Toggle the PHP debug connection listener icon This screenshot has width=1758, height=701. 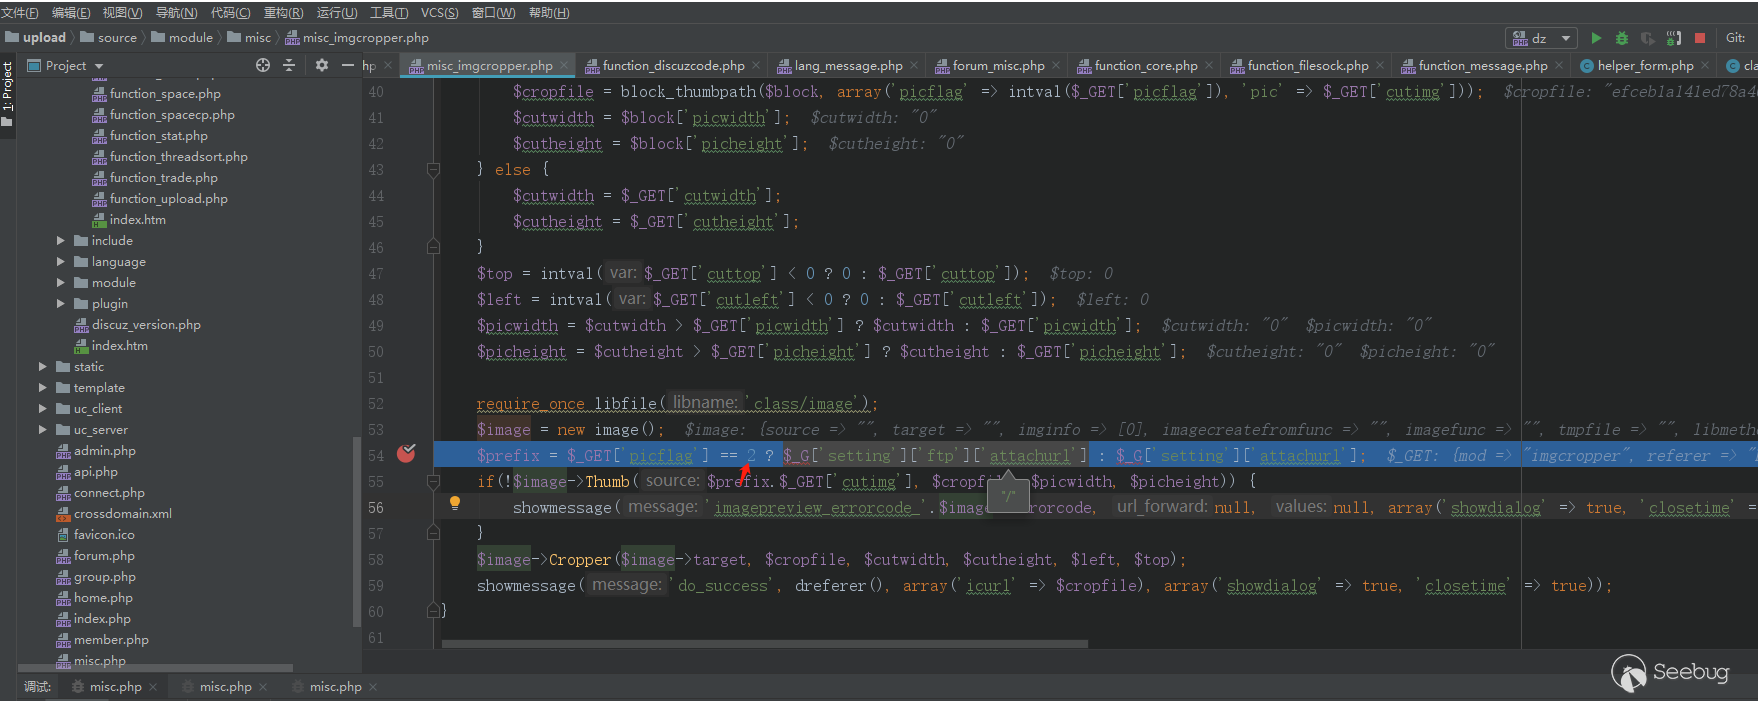tap(1674, 38)
